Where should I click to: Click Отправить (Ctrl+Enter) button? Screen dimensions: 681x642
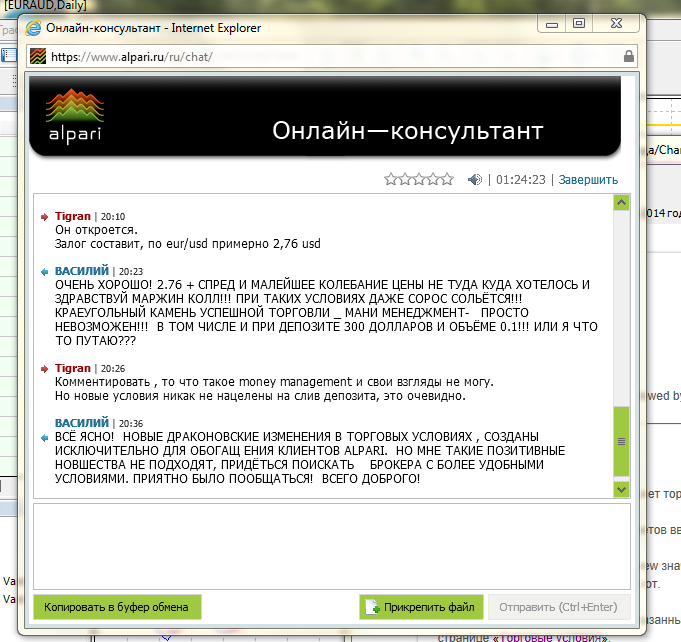tap(559, 607)
